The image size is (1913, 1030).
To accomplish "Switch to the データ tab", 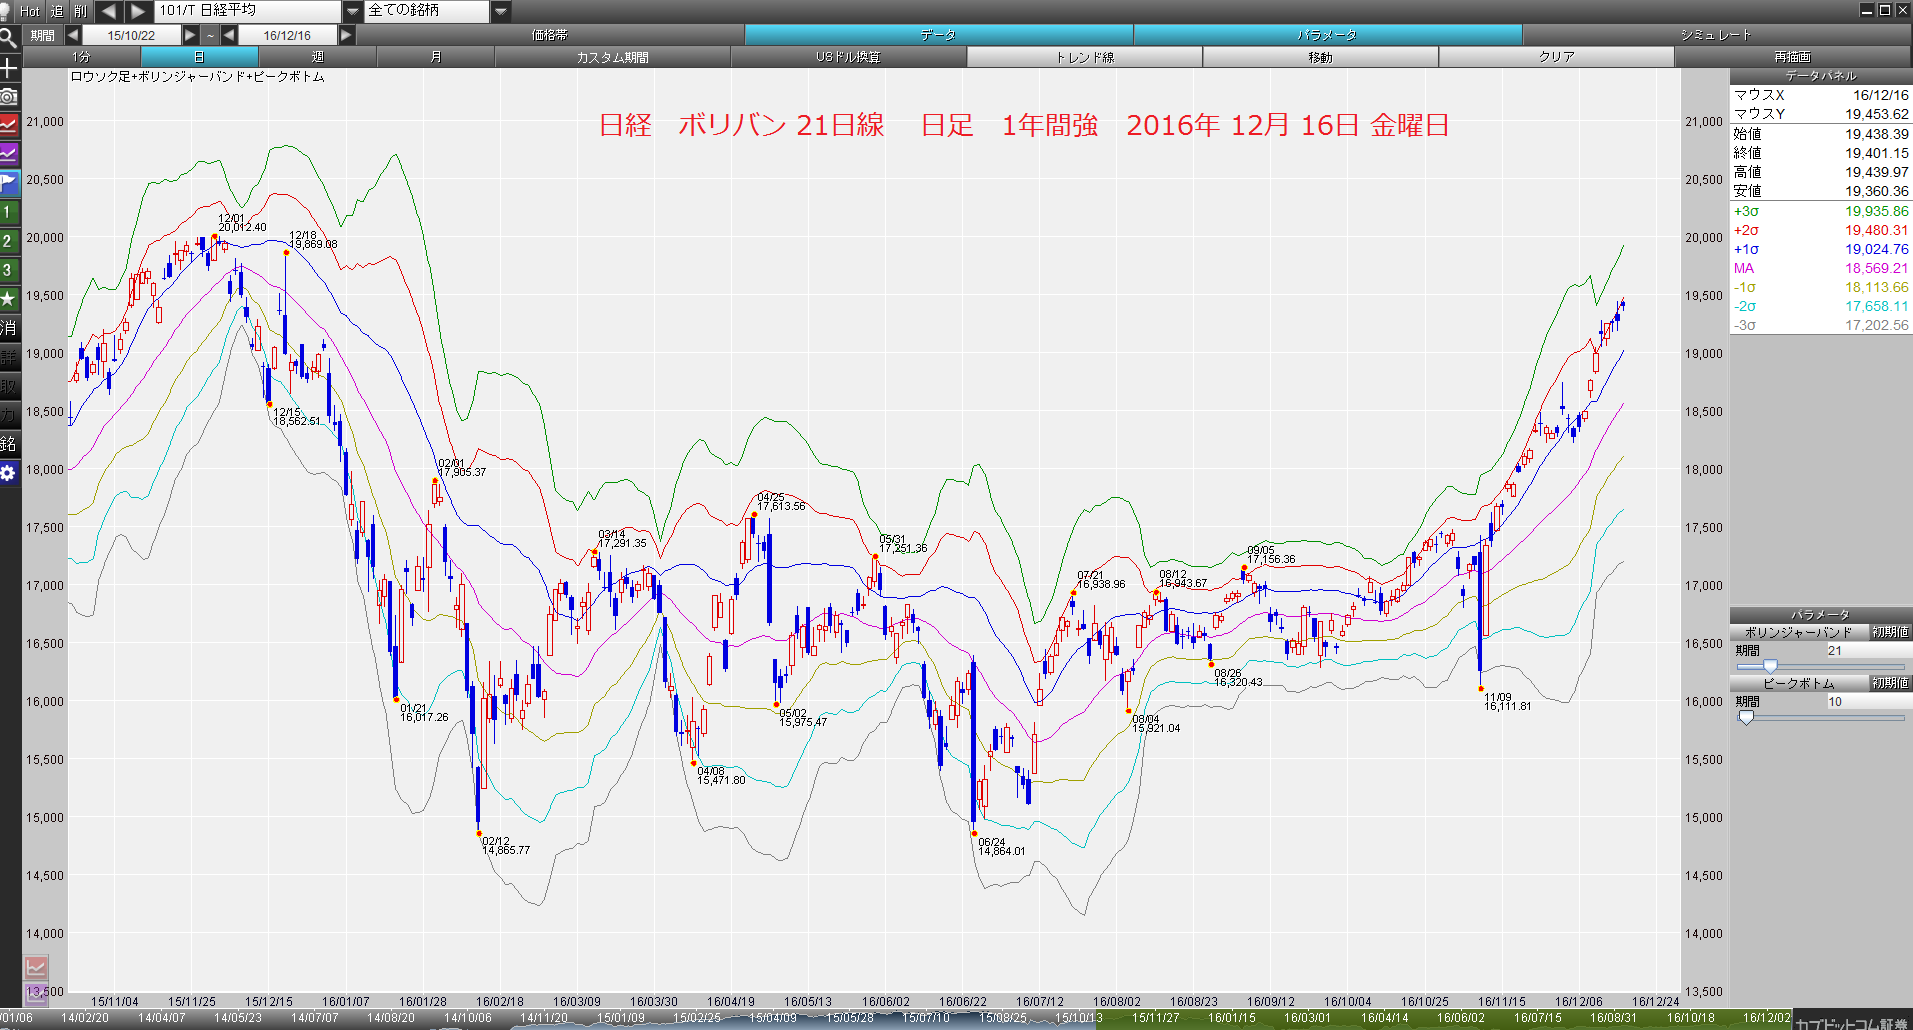I will pyautogui.click(x=938, y=35).
